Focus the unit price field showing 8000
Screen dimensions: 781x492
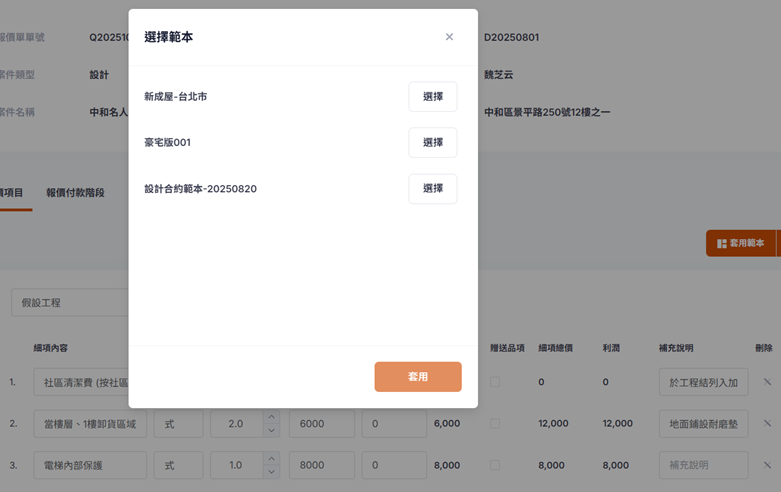point(321,465)
